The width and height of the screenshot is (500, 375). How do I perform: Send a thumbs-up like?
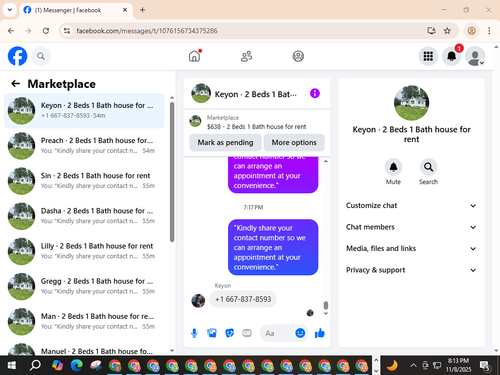tap(320, 333)
